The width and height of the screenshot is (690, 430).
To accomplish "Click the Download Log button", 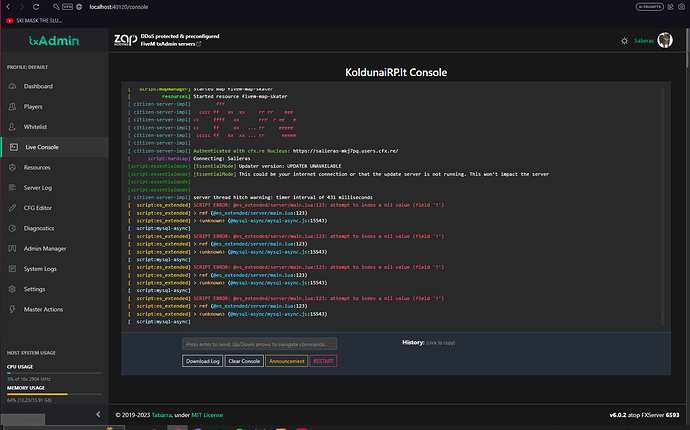I will click(201, 360).
